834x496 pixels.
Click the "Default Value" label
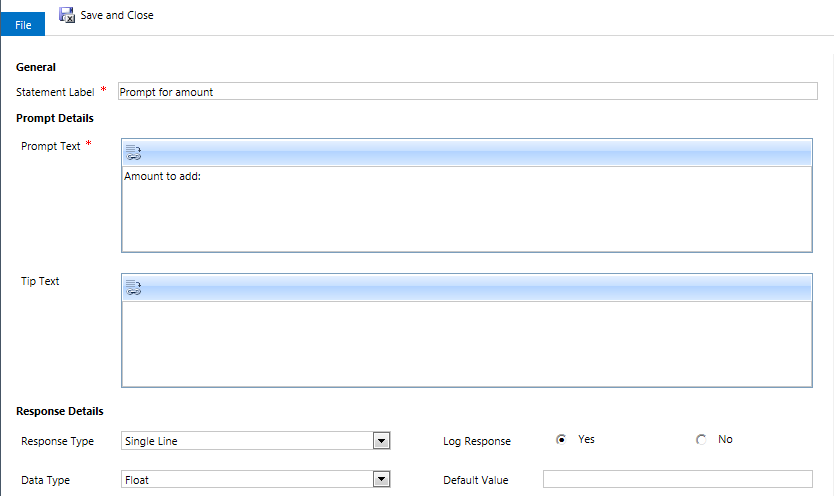pyautogui.click(x=476, y=480)
